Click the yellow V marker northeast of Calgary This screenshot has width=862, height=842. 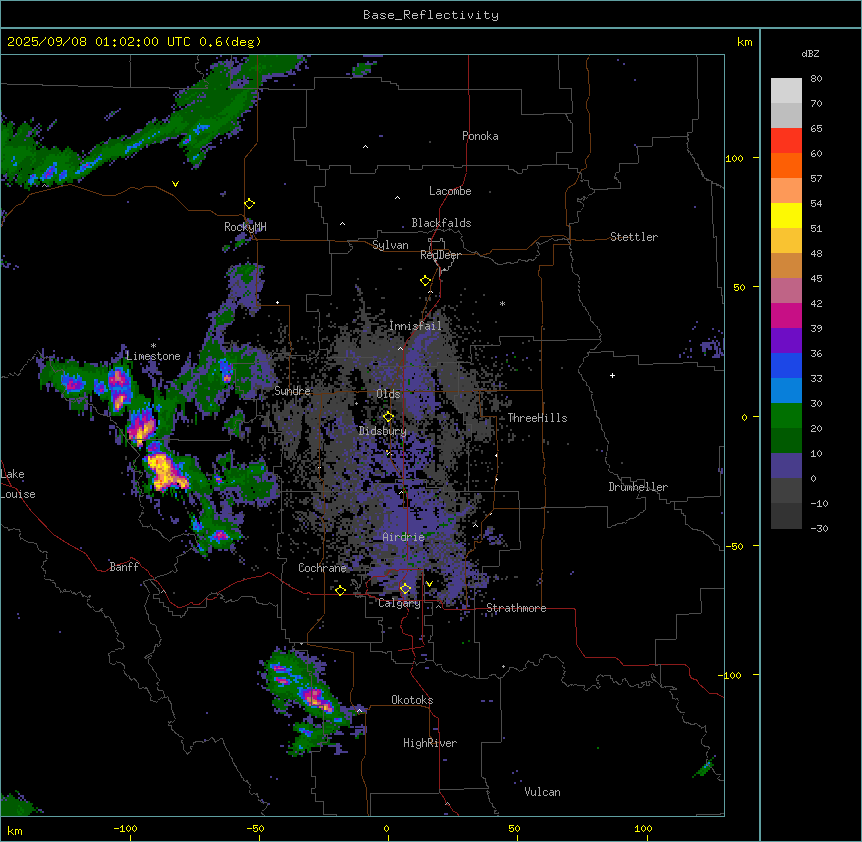429,584
